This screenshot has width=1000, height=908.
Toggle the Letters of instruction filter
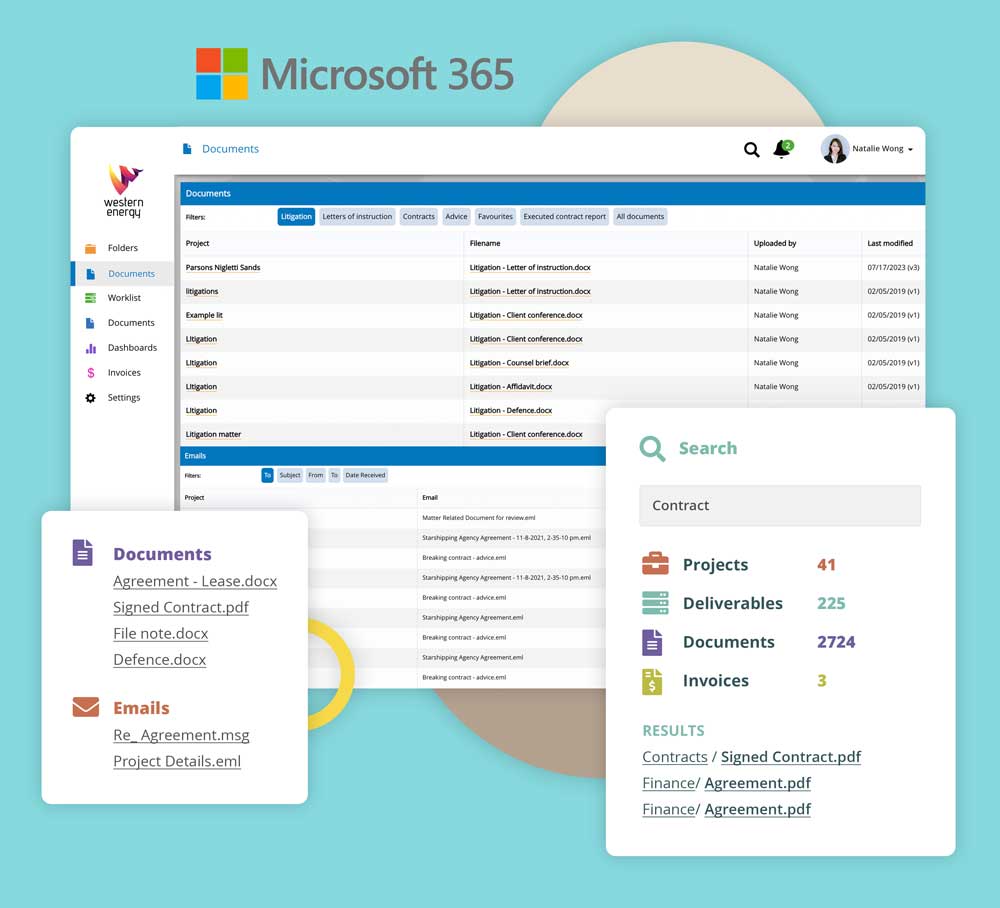[357, 217]
